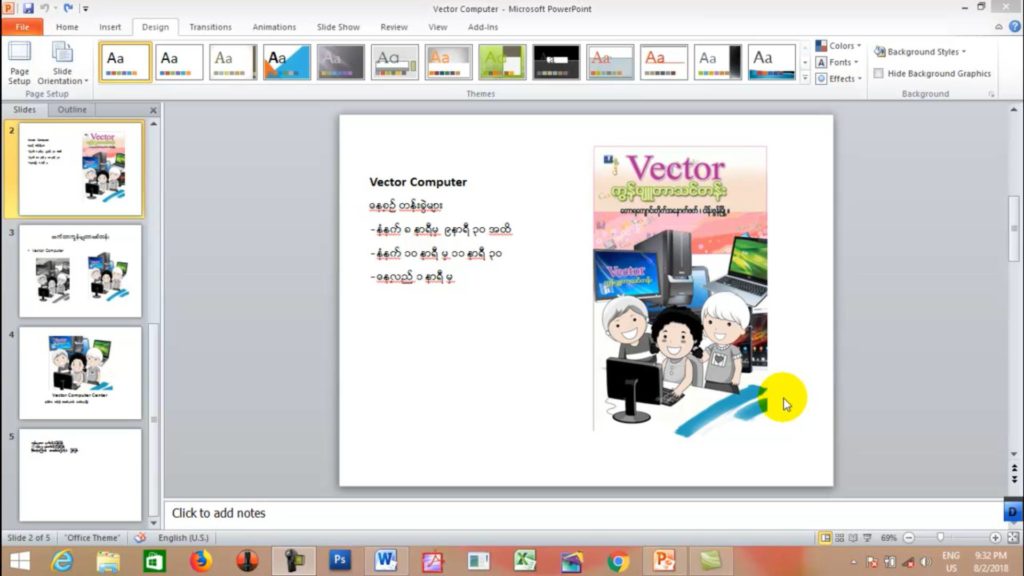Open Internet Explorer from the taskbar

pos(62,561)
